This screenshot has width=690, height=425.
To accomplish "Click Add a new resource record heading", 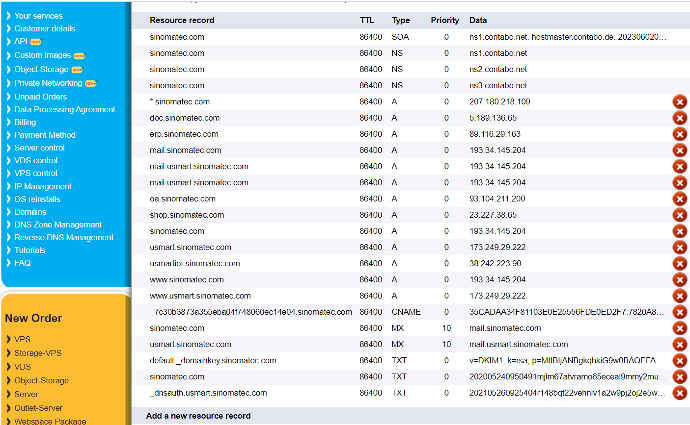I will tap(198, 416).
